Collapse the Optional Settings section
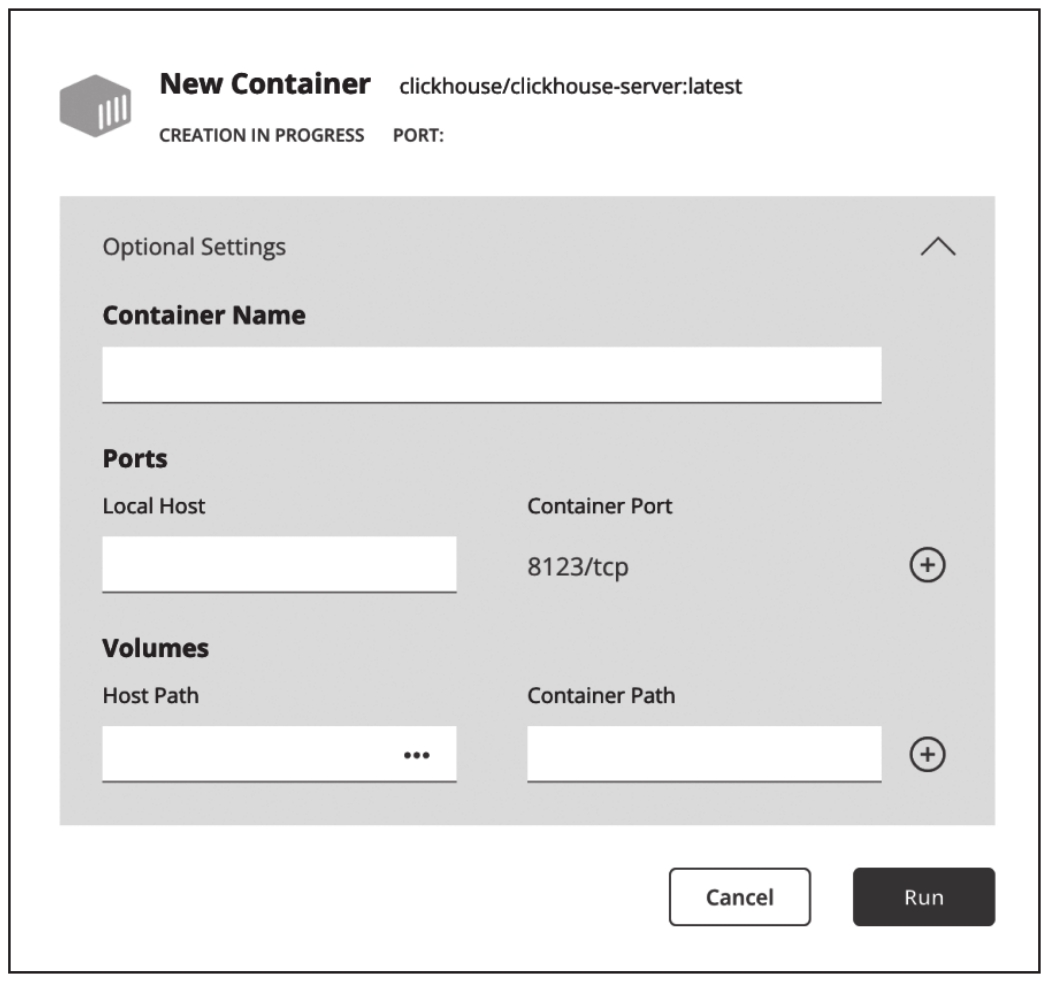 (938, 246)
